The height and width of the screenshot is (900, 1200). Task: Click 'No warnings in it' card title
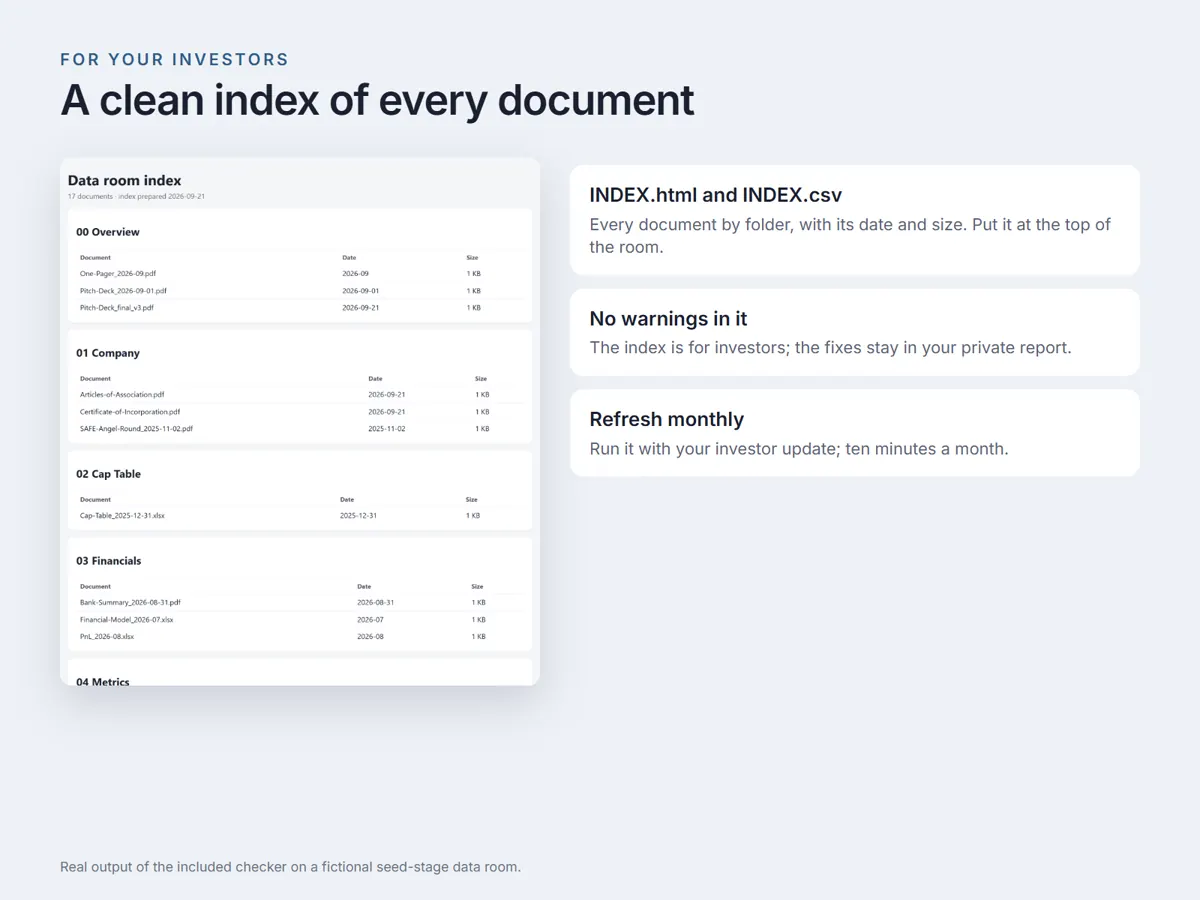pyautogui.click(x=668, y=319)
